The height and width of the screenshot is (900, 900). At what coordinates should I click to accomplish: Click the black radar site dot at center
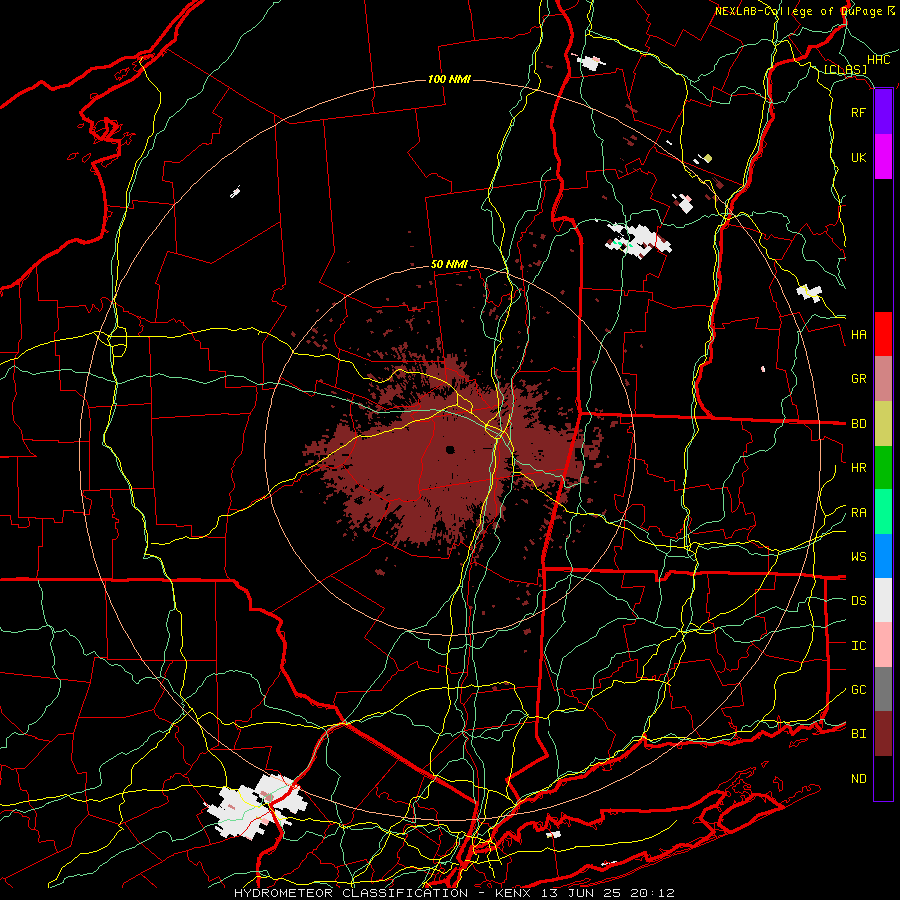(x=450, y=450)
